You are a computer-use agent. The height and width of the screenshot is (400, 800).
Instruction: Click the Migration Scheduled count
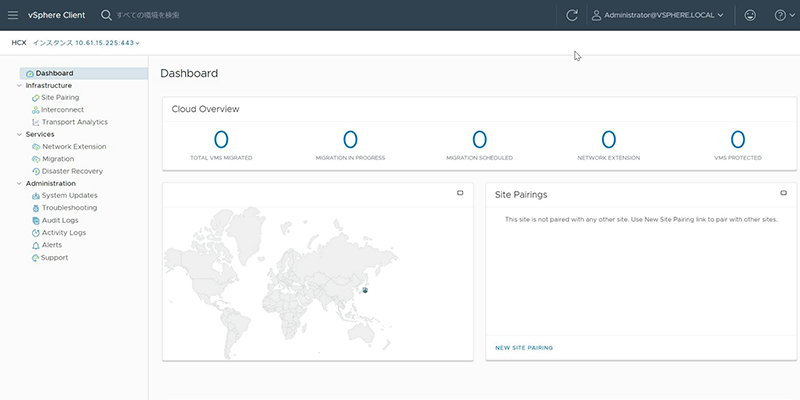(x=480, y=139)
